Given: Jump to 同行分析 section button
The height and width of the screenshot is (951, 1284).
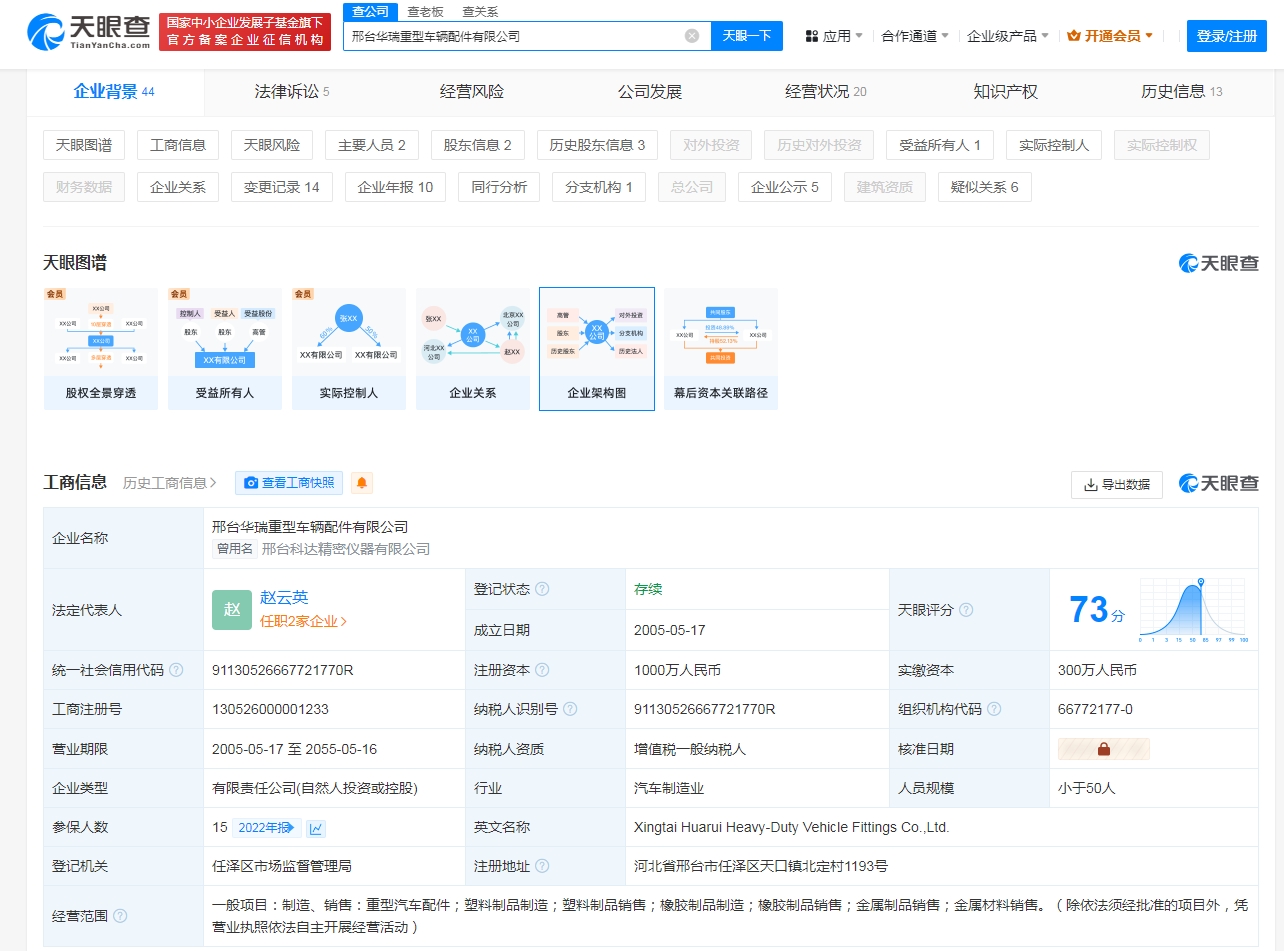Looking at the screenshot, I should (500, 187).
